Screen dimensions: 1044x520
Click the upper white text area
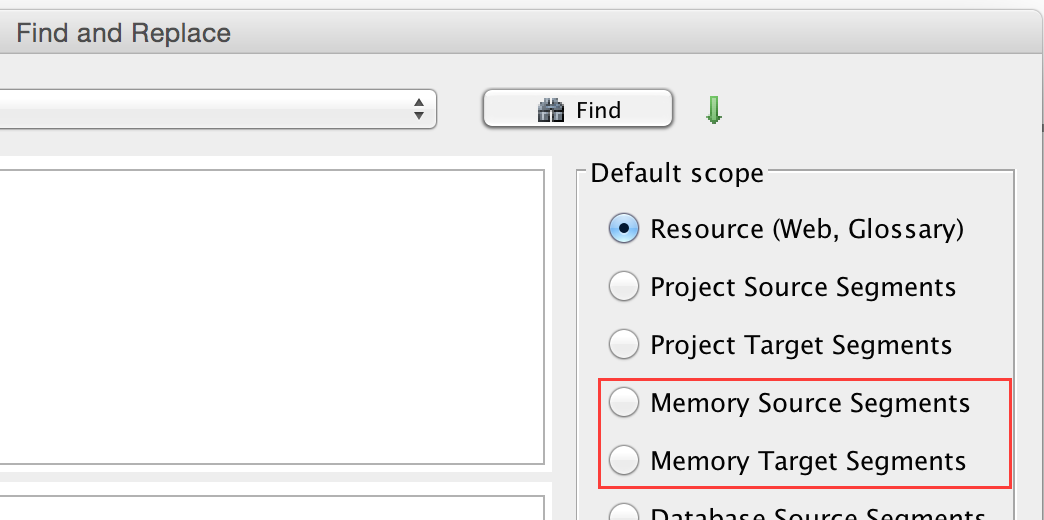[270, 310]
